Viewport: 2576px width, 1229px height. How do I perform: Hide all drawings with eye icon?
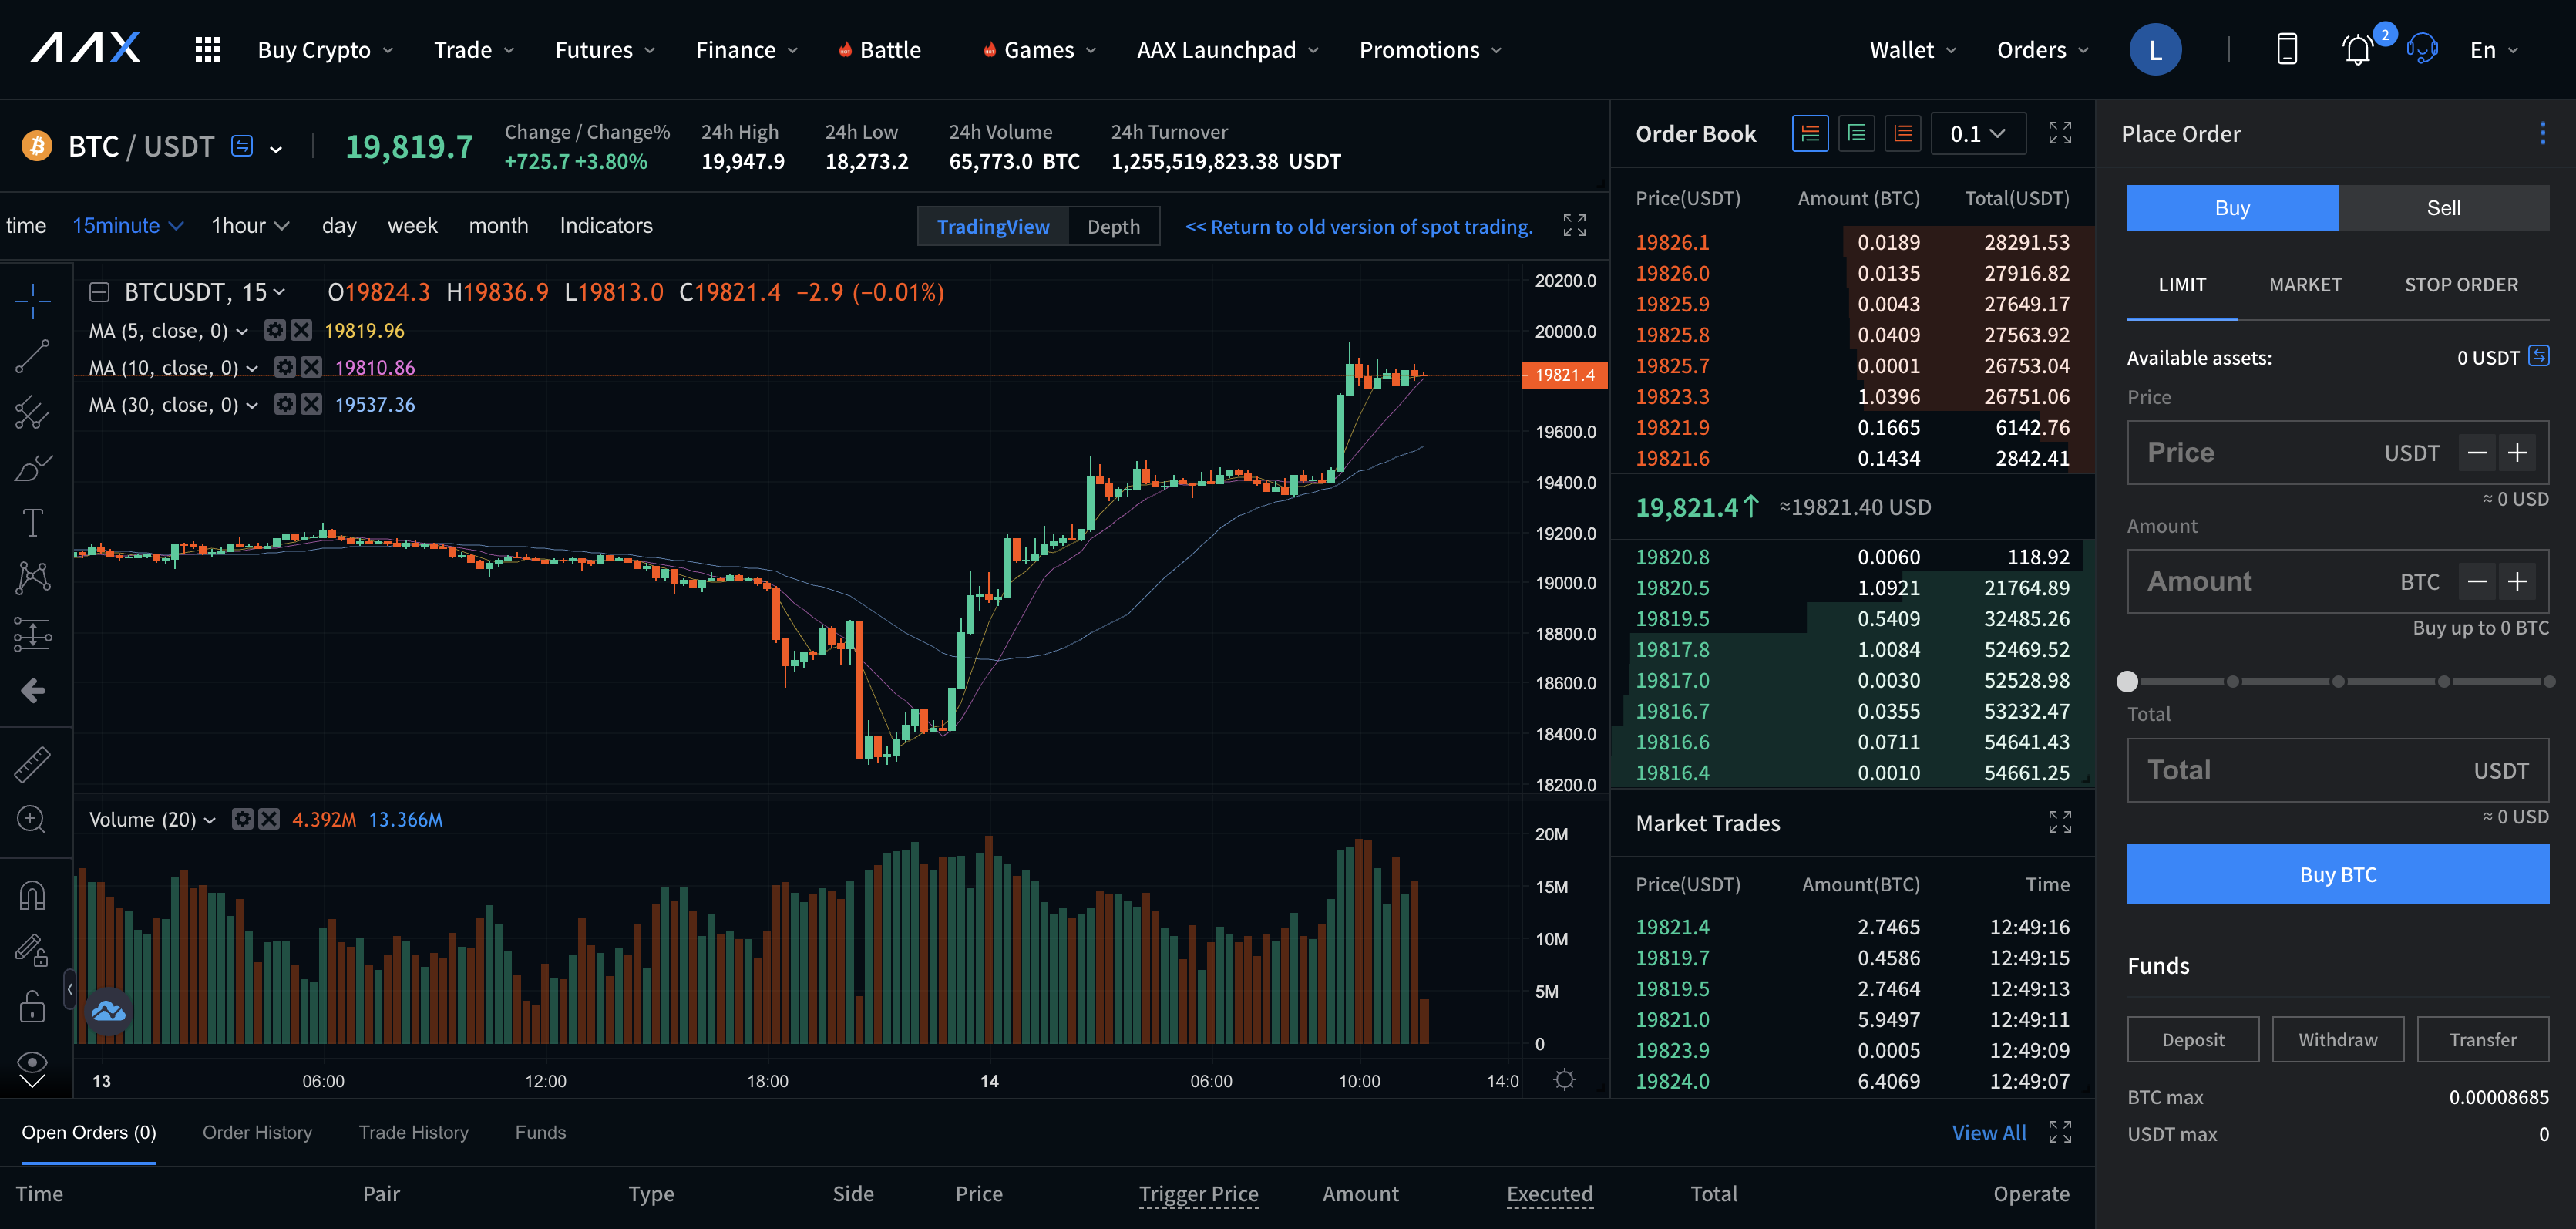[32, 1062]
